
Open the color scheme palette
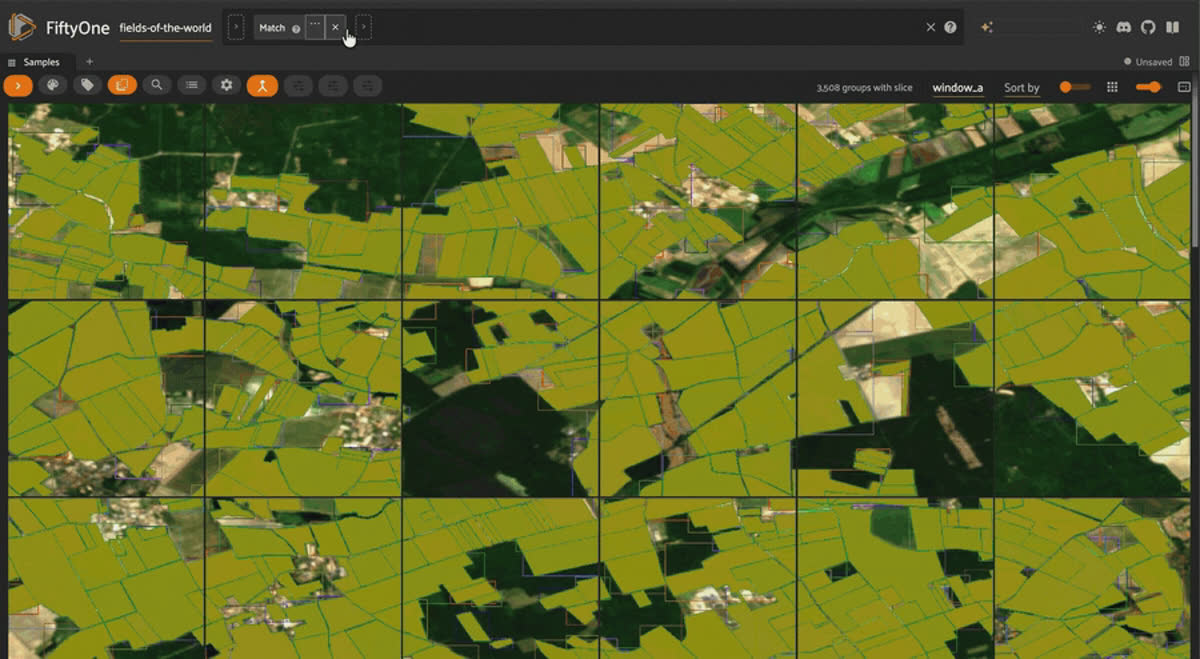[x=52, y=86]
